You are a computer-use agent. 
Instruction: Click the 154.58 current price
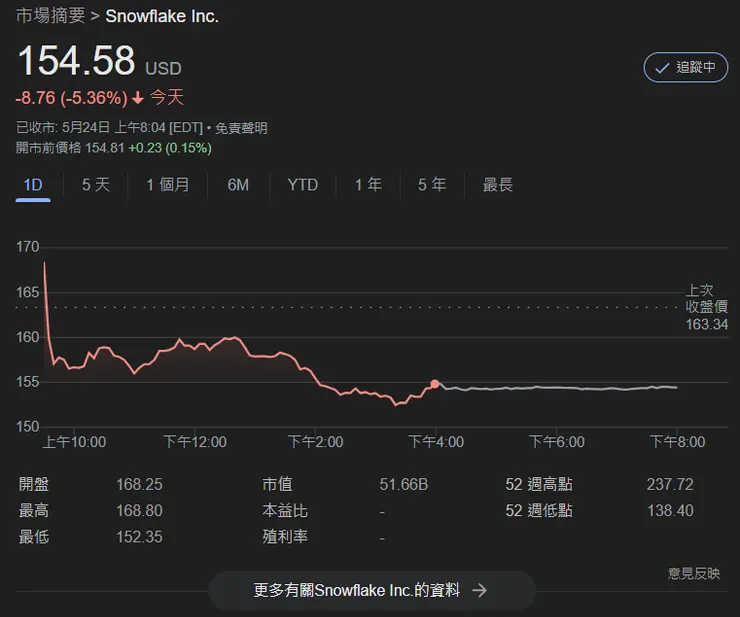pos(76,60)
